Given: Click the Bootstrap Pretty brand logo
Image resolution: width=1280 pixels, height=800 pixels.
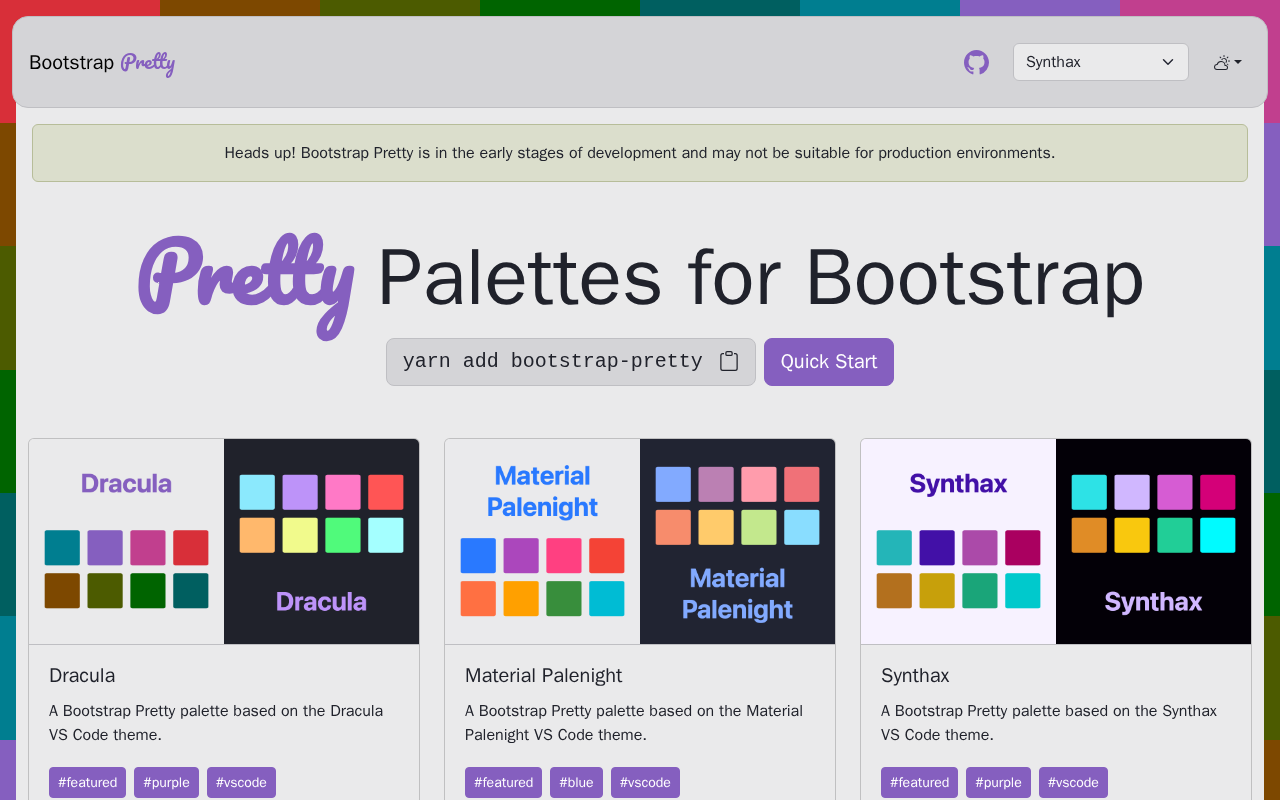Looking at the screenshot, I should tap(102, 62).
